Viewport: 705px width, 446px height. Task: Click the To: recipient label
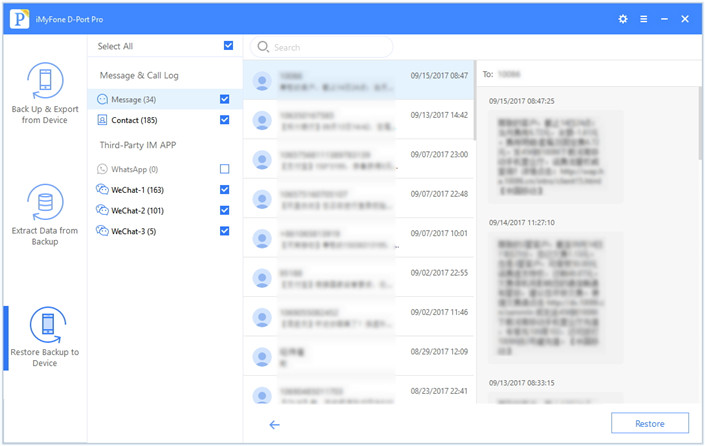click(x=488, y=74)
